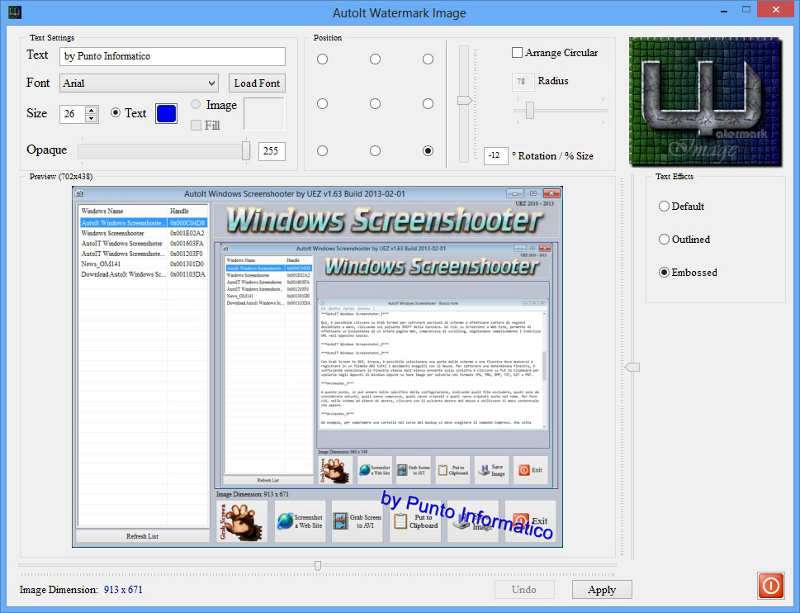Click the Watermark Image logo

coord(706,102)
